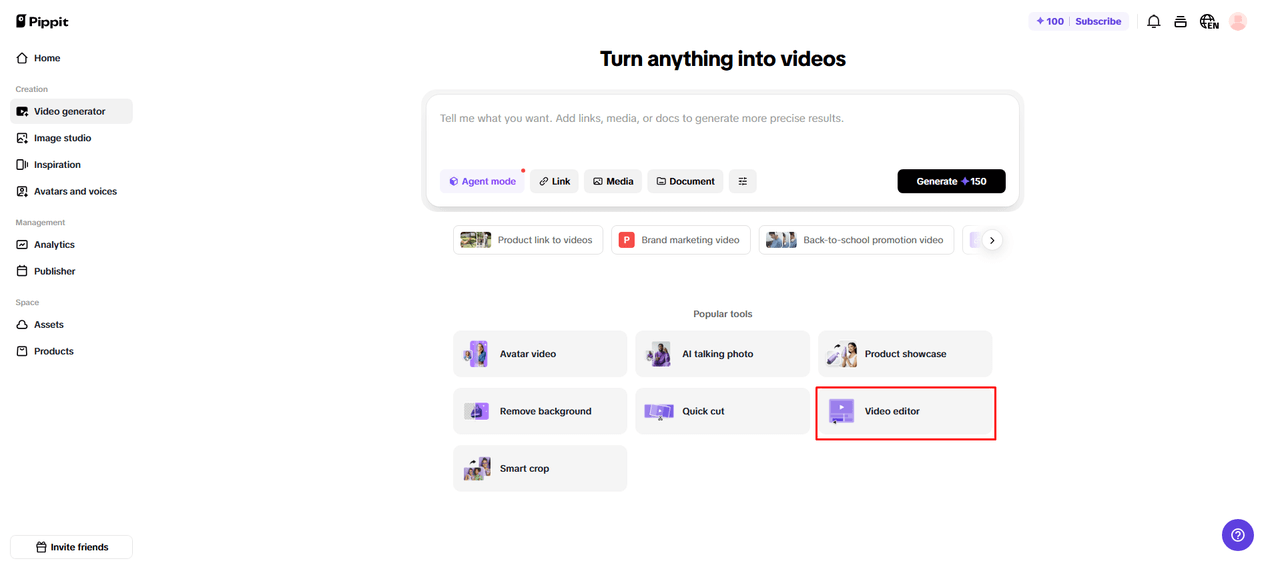Click the prompt text input field
1280x575 pixels.
[x=720, y=130]
